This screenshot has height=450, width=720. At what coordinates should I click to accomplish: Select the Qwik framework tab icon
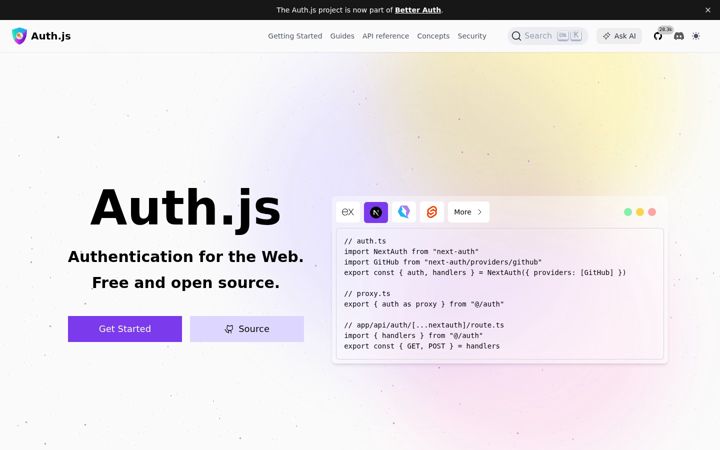[x=404, y=212]
